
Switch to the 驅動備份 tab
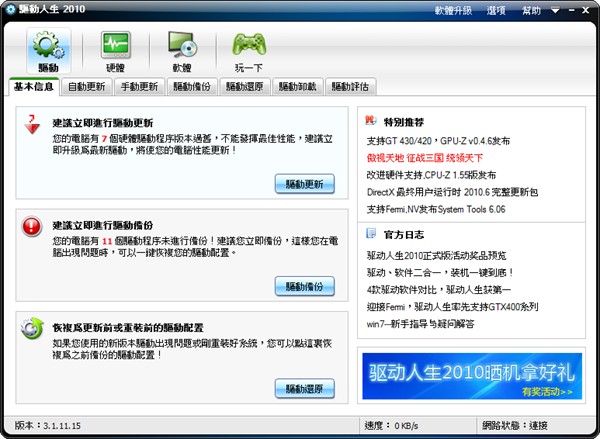[192, 87]
